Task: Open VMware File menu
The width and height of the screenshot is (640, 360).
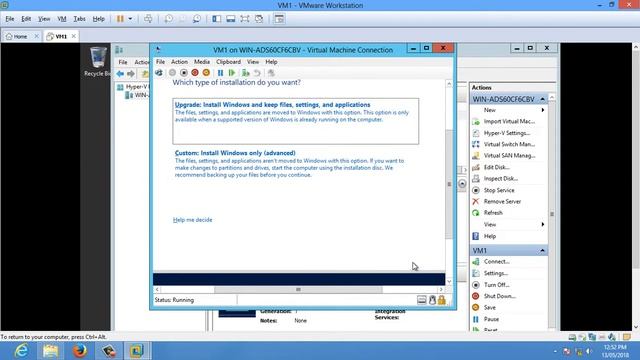Action: click(10, 19)
